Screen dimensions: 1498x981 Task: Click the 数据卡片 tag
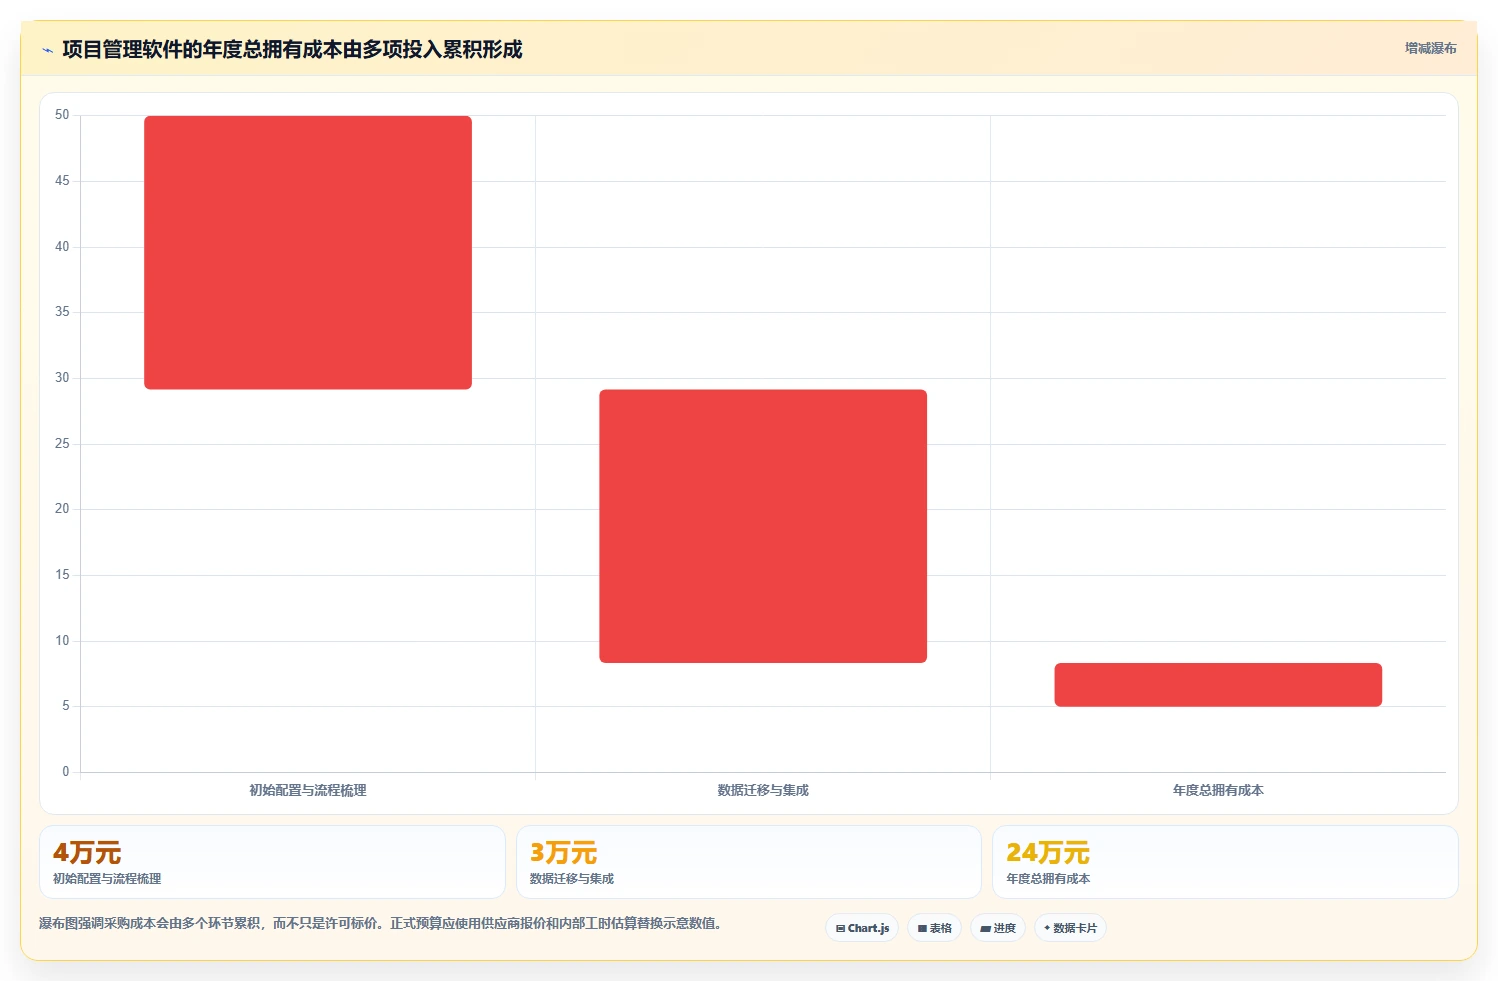click(x=1070, y=928)
